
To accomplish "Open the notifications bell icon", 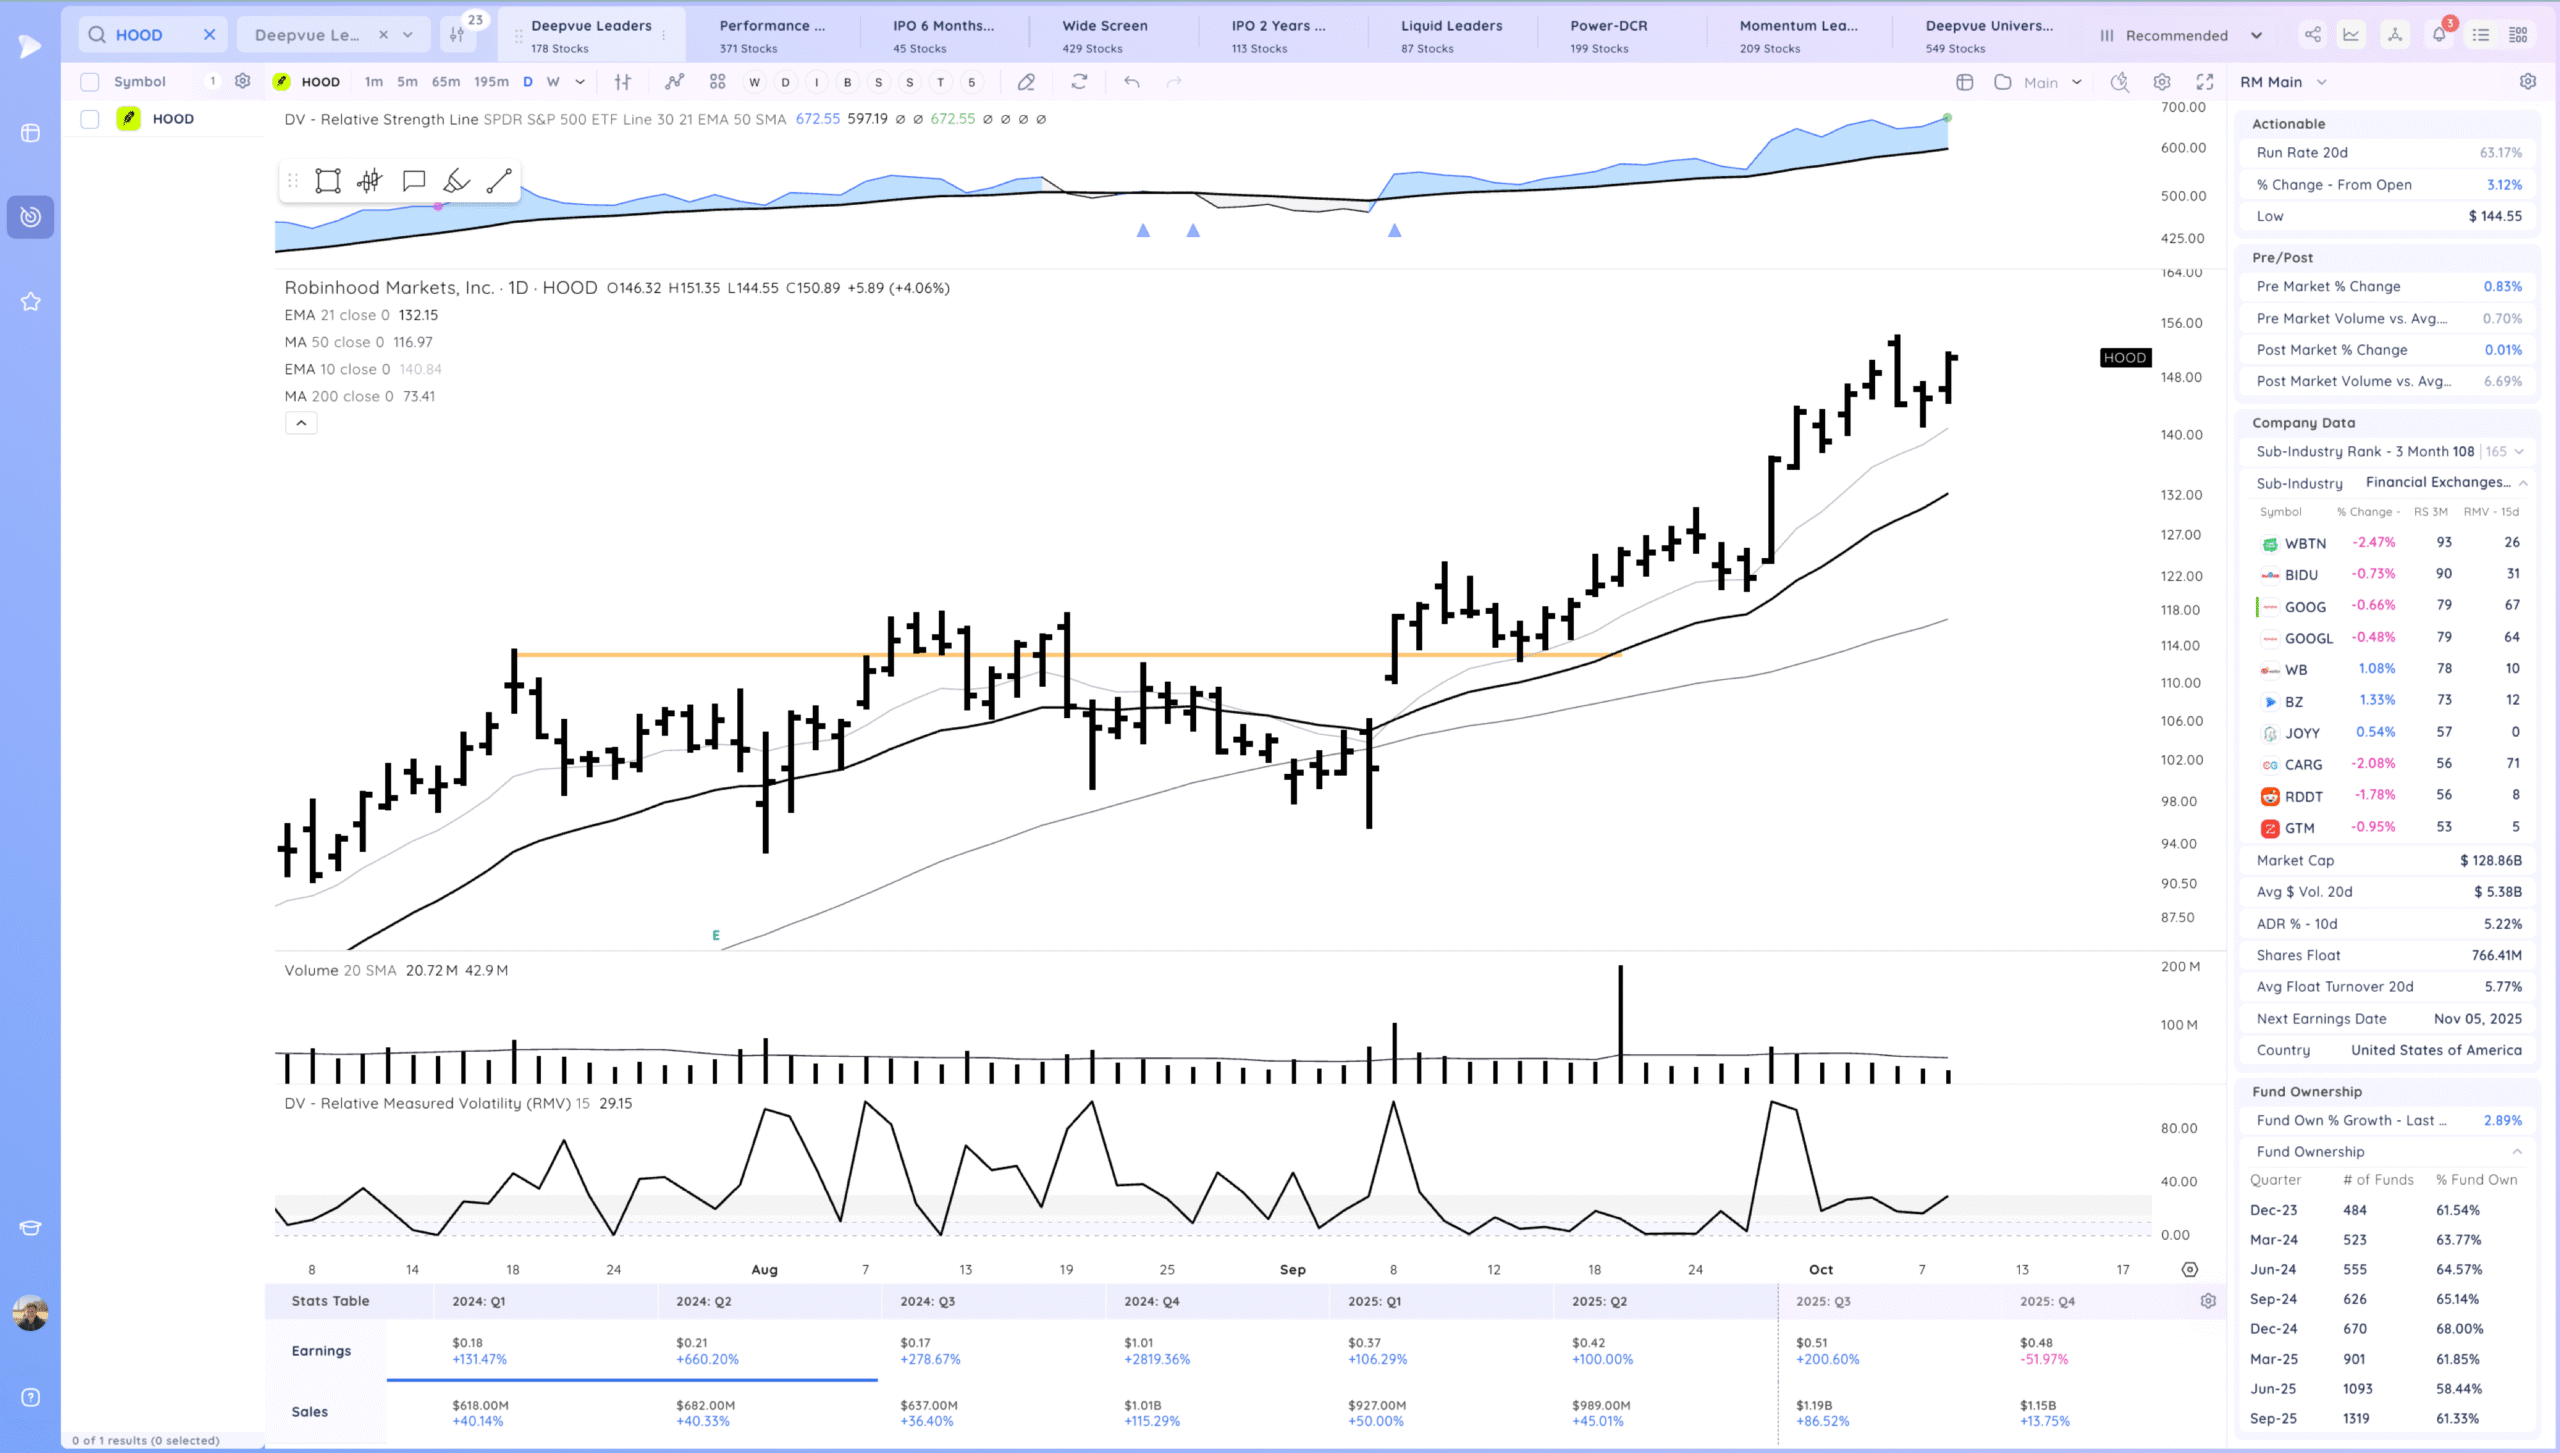I will point(2438,35).
